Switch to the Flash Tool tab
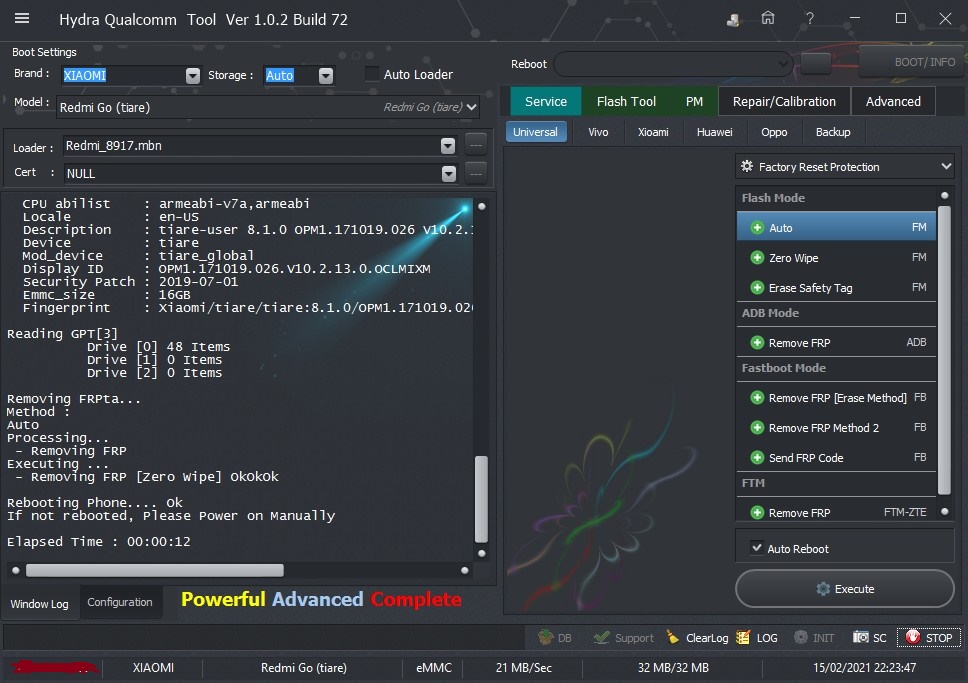 (x=626, y=101)
